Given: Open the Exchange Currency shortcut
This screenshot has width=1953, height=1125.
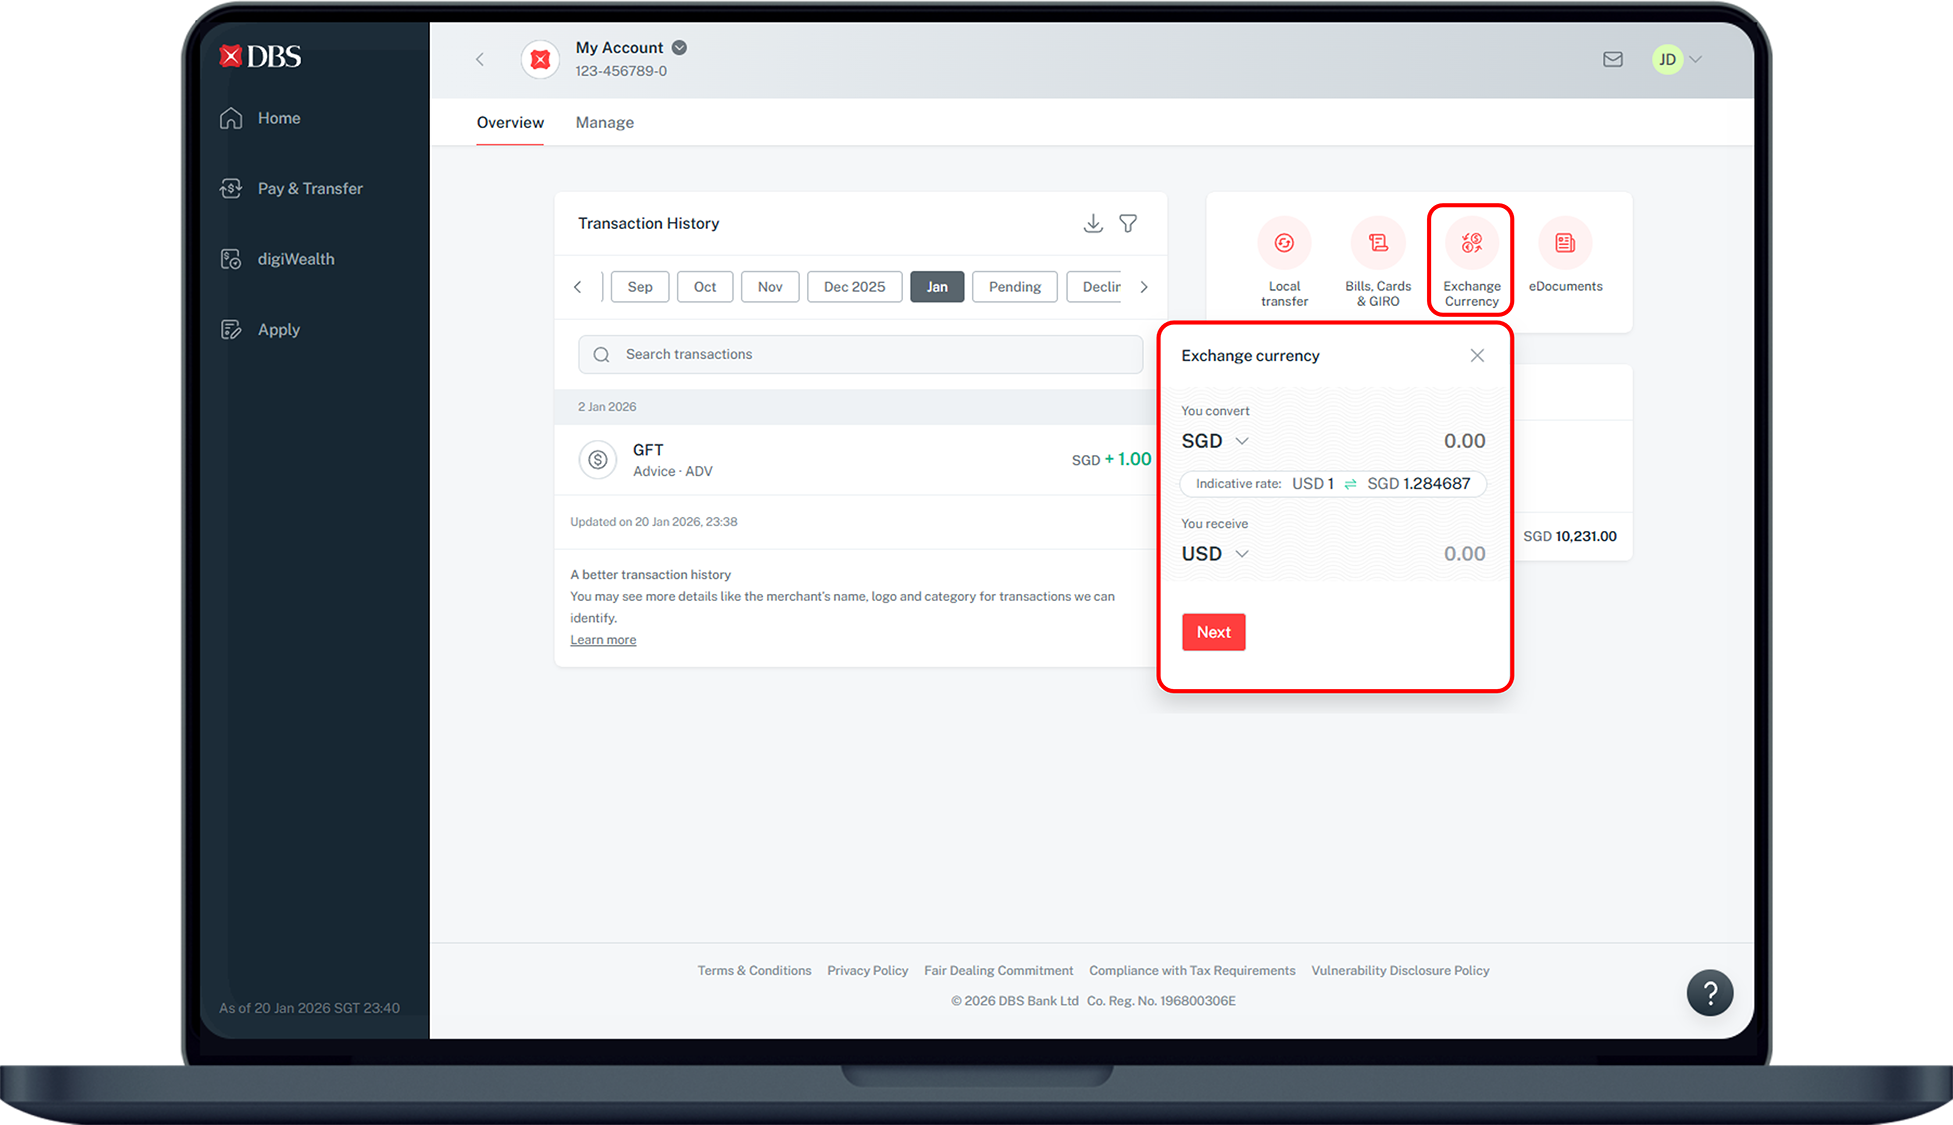Looking at the screenshot, I should click(x=1471, y=243).
